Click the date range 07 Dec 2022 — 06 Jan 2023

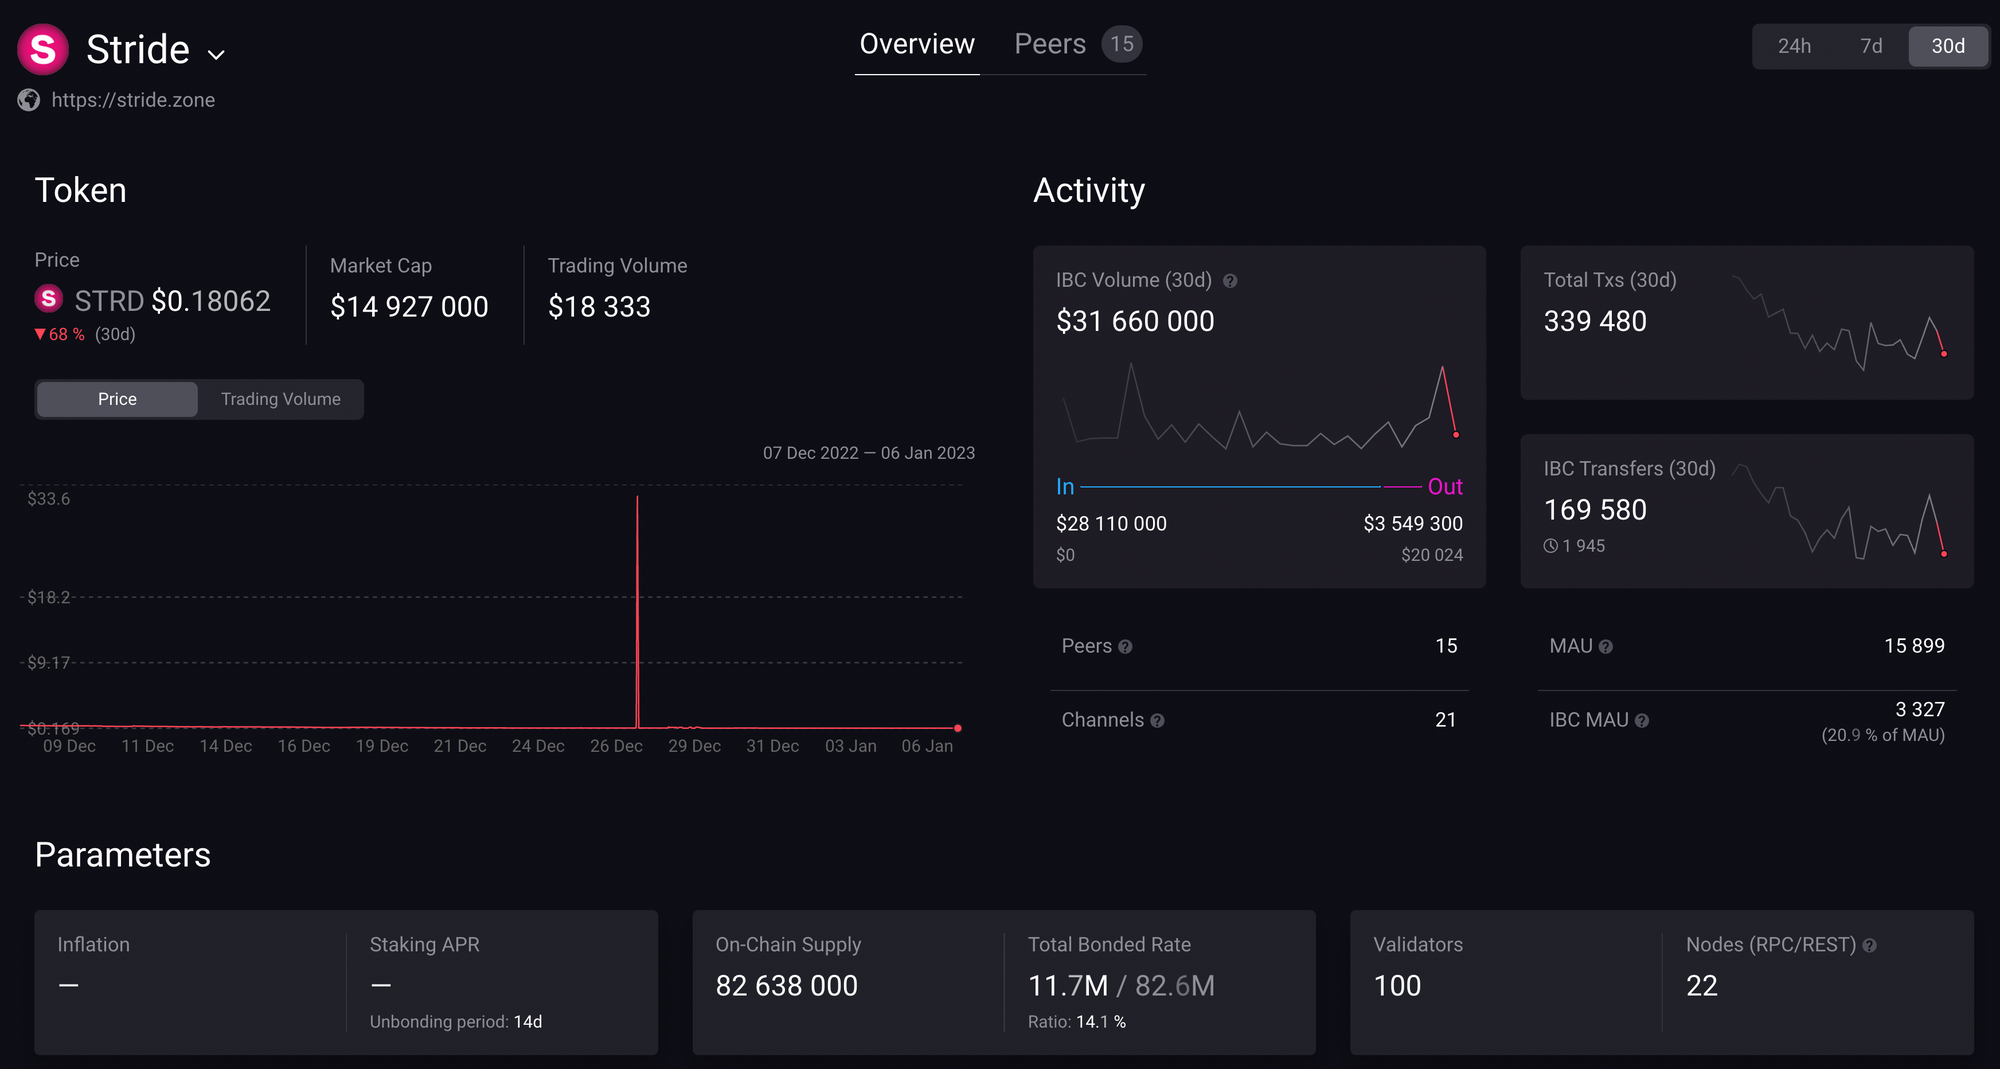tap(869, 453)
